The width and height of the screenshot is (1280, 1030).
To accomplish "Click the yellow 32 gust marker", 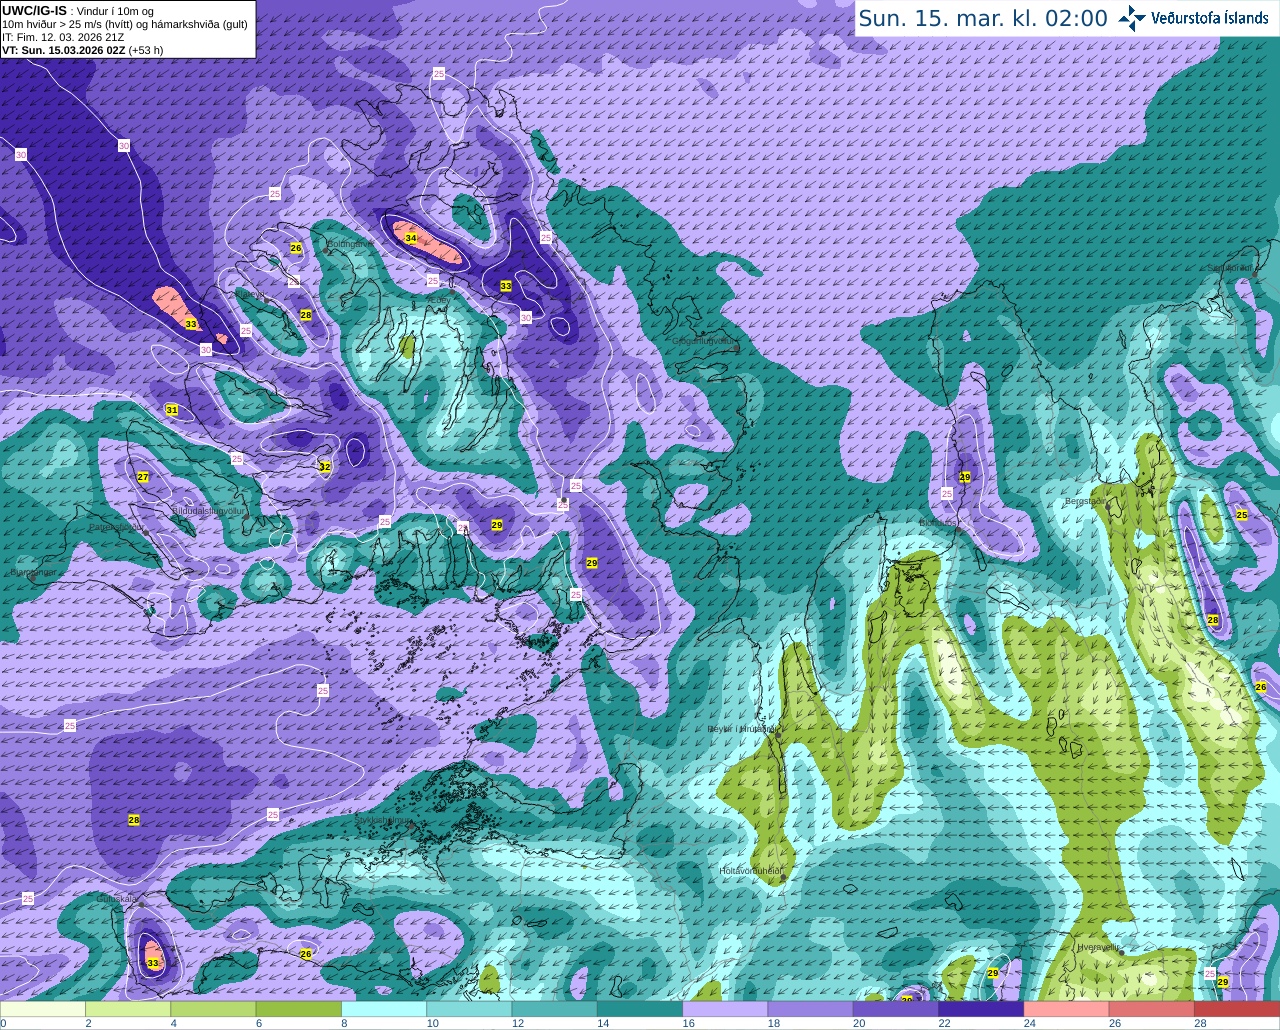I will pos(324,466).
